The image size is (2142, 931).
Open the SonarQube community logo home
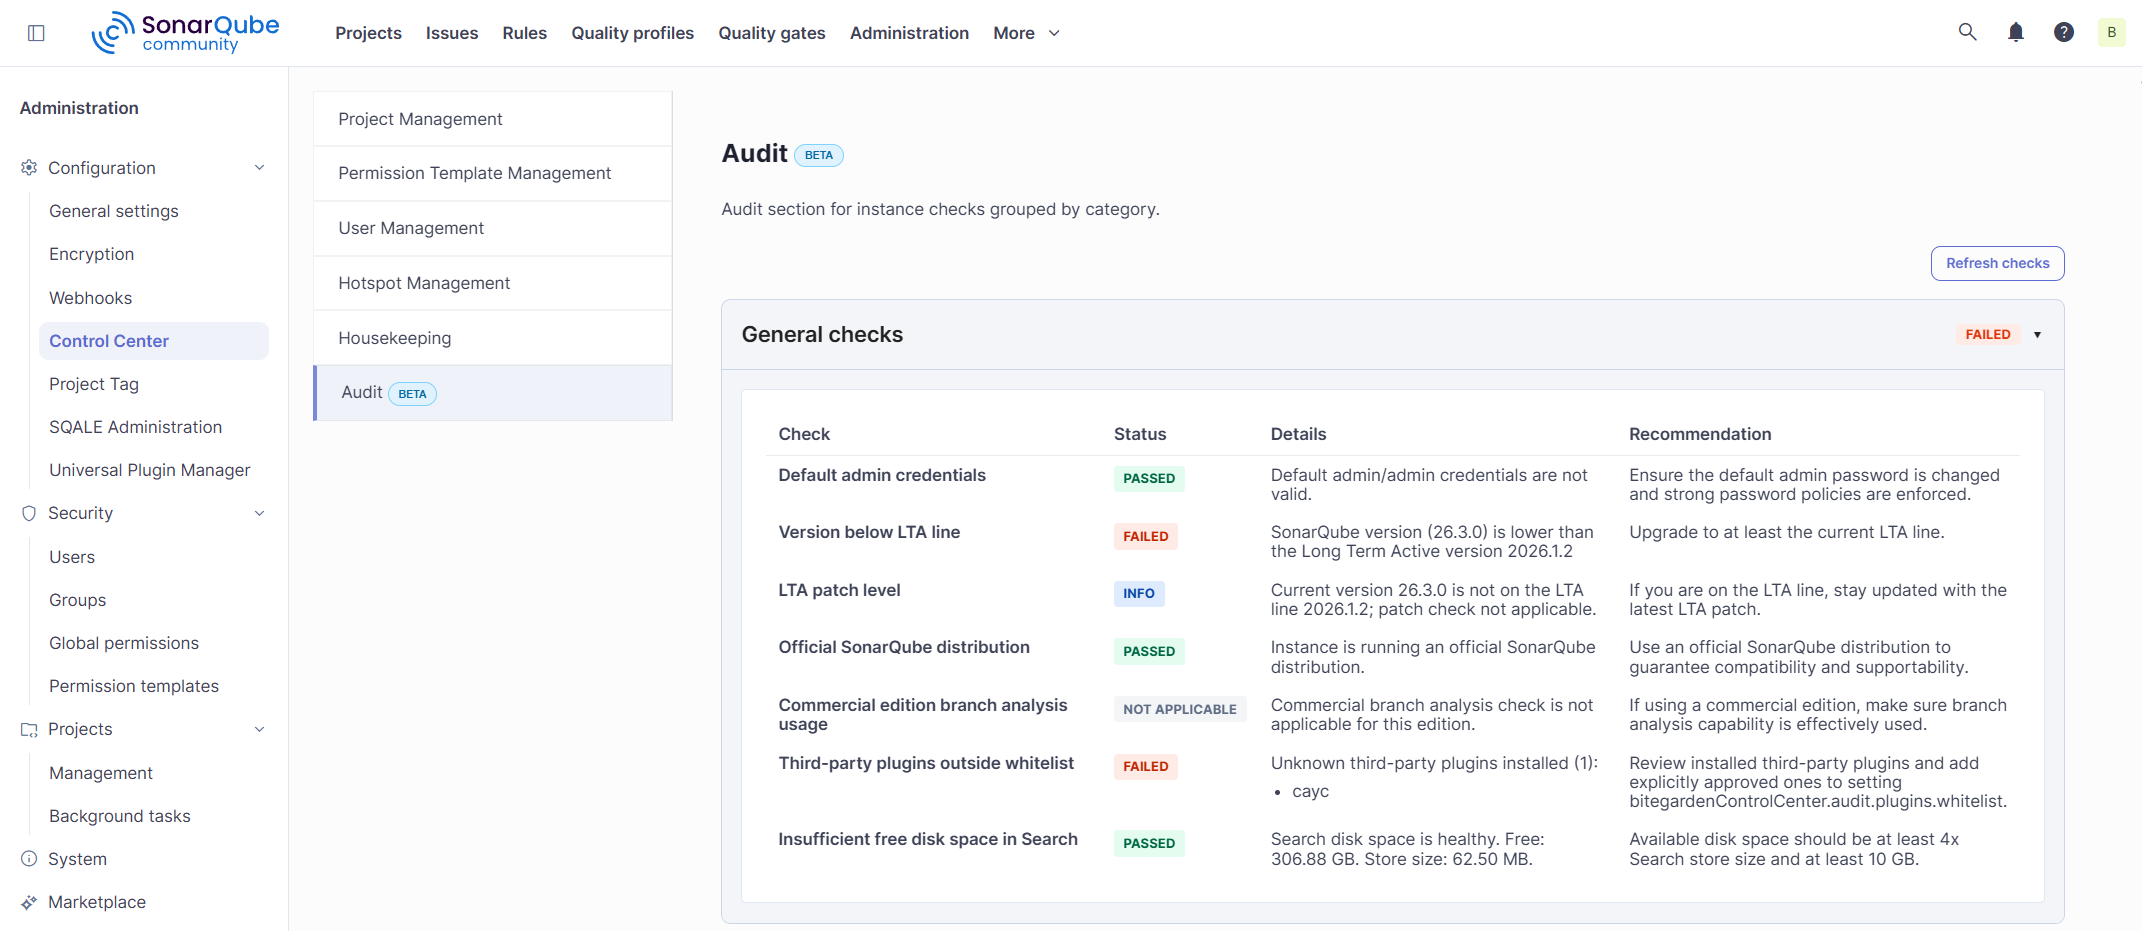coord(185,32)
